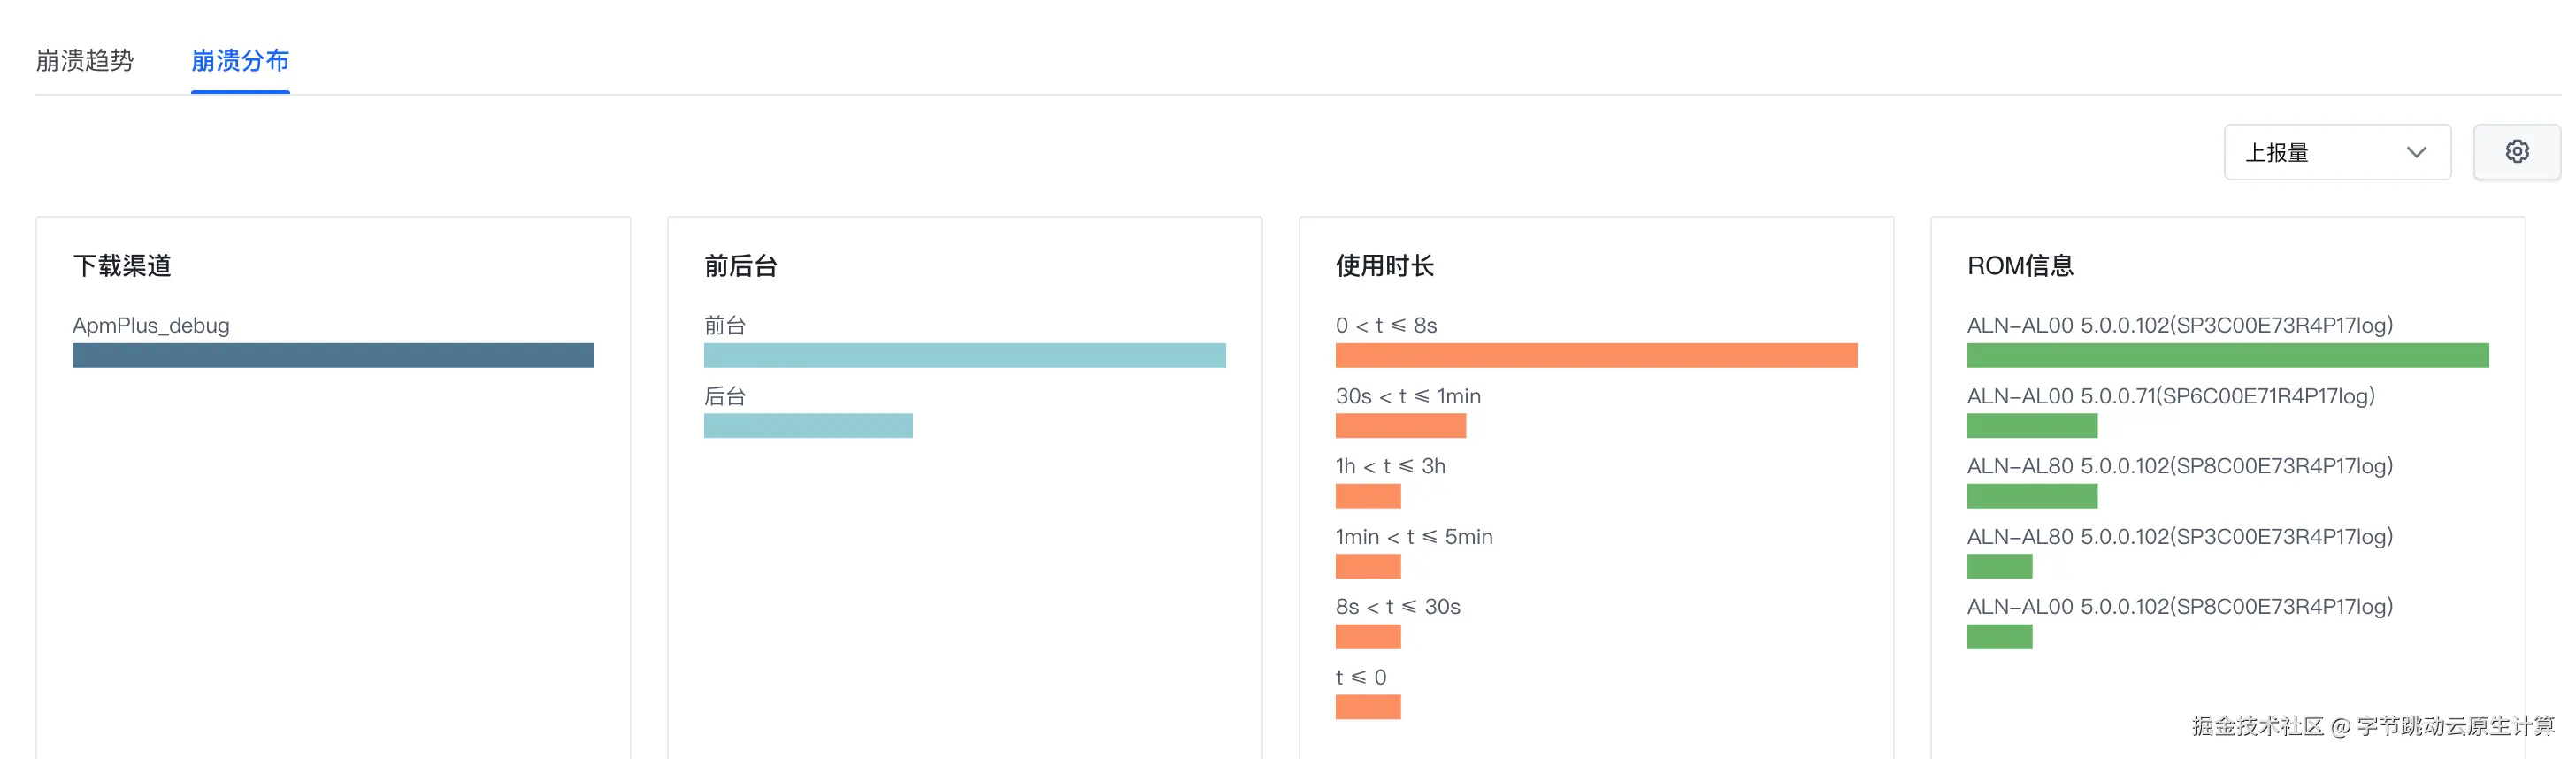The height and width of the screenshot is (759, 2576).
Task: Click the ALN-AL80 5.0.0.102 SP3C00E73R4P17log bar
Action: 1999,567
